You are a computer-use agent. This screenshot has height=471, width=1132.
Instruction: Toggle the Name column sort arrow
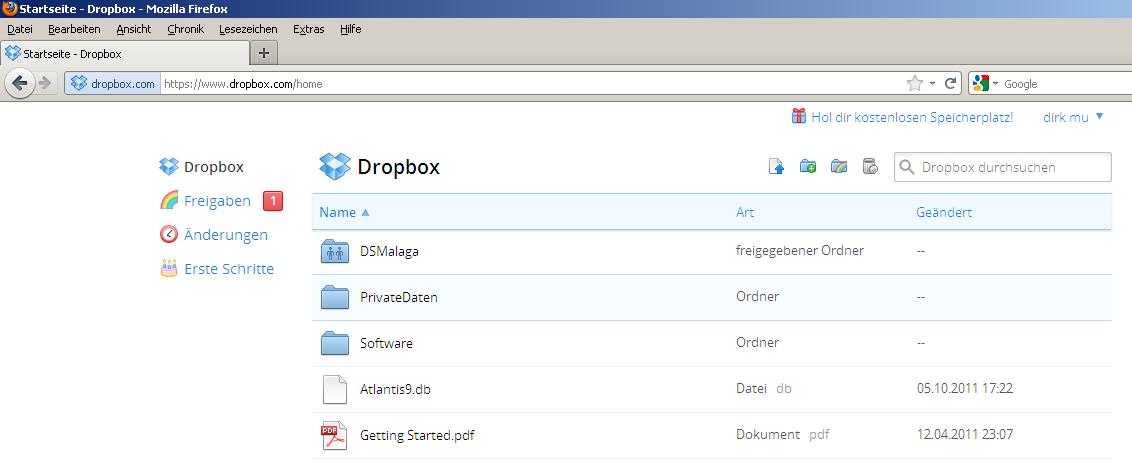click(365, 212)
